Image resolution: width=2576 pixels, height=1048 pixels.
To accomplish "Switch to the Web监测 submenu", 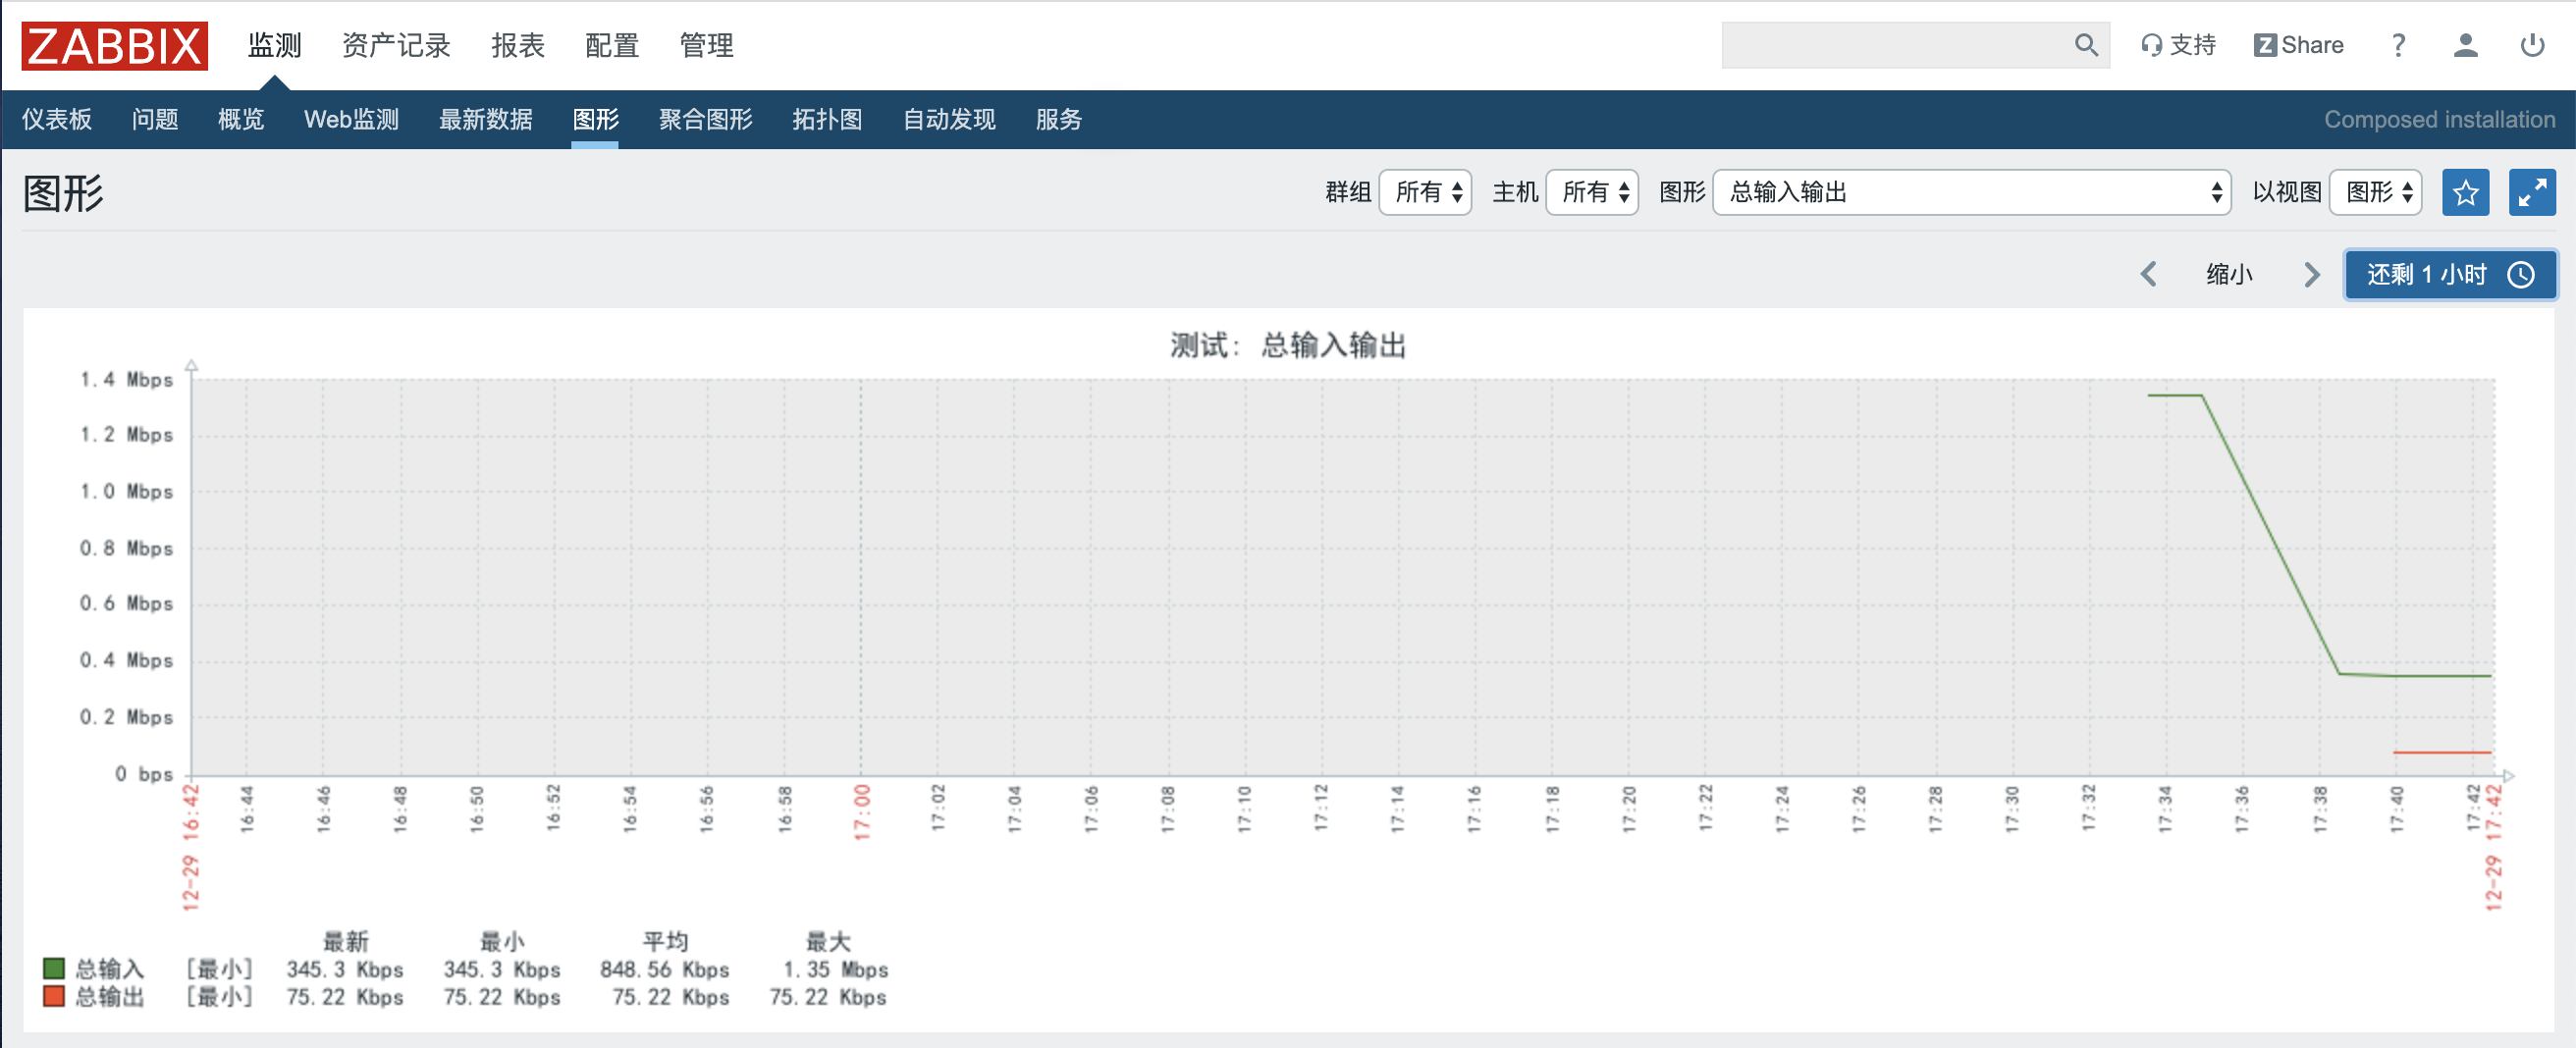I will tap(351, 119).
